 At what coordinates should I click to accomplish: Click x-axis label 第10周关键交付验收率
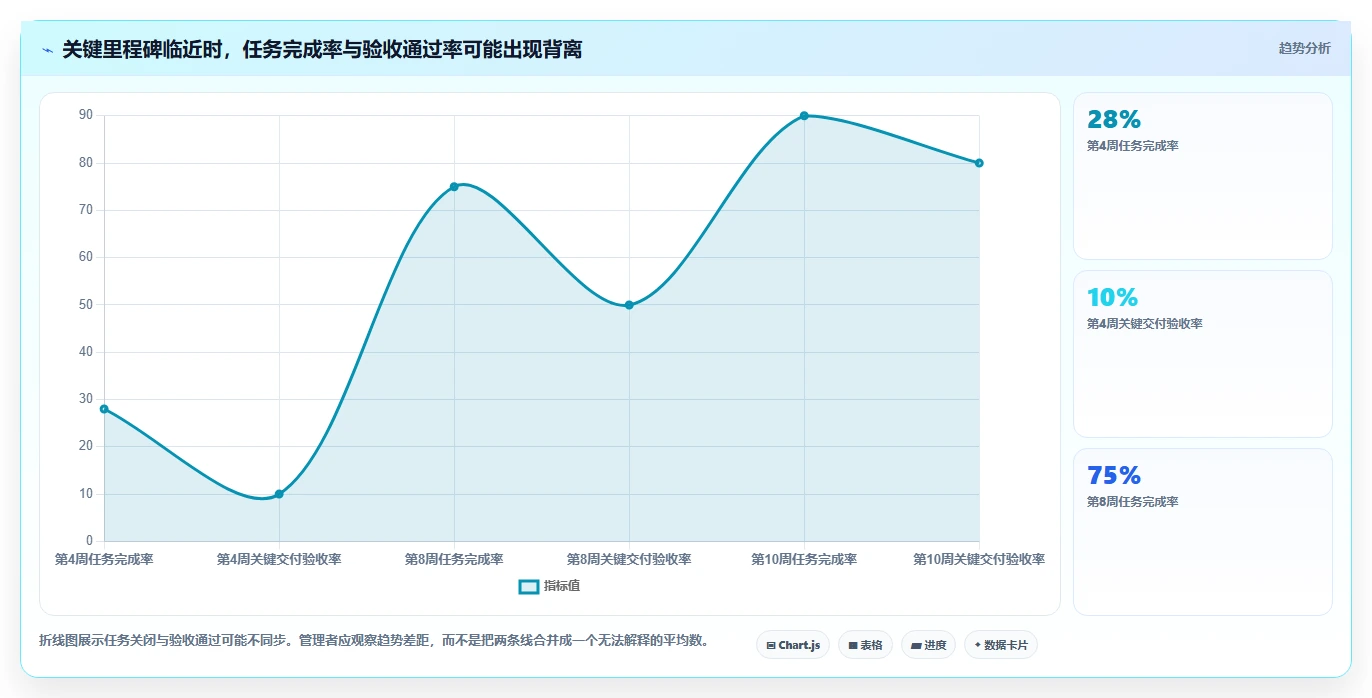(x=979, y=560)
